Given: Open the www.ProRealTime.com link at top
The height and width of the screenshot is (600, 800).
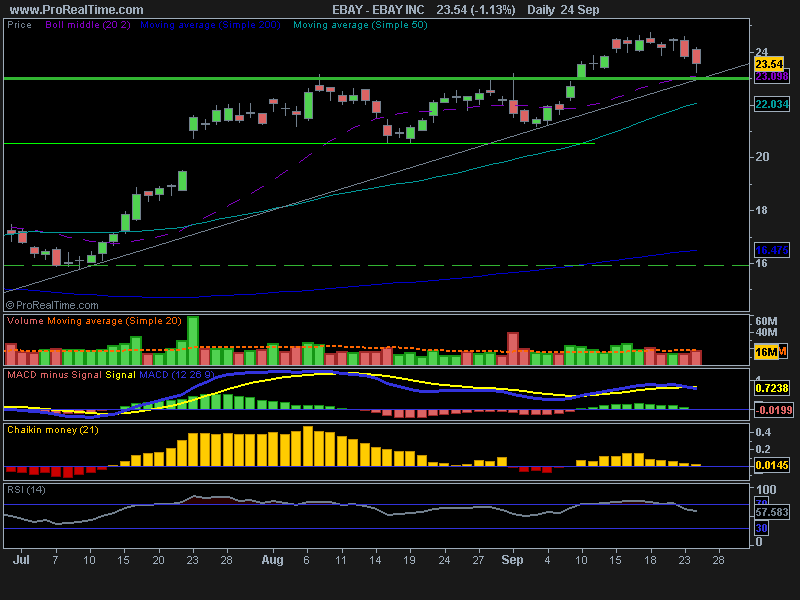Looking at the screenshot, I should (77, 10).
